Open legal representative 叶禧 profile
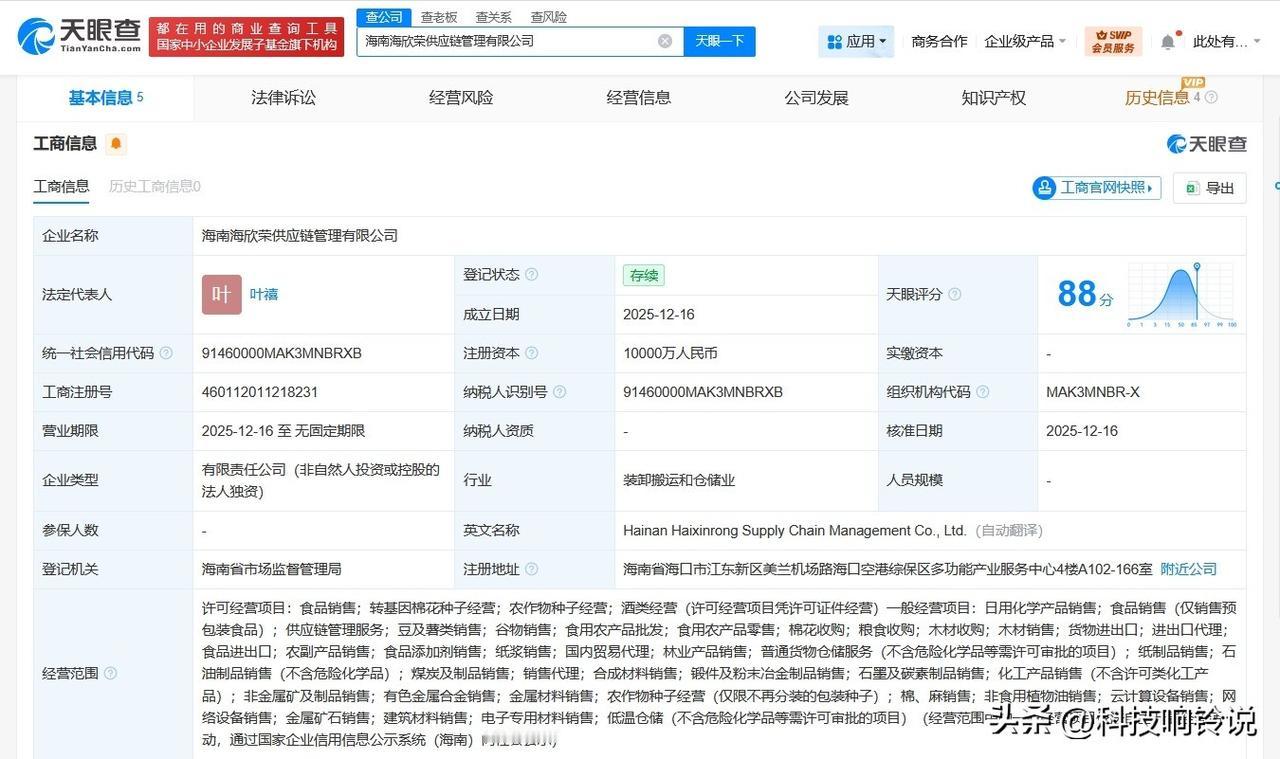The image size is (1280, 759). 263,294
